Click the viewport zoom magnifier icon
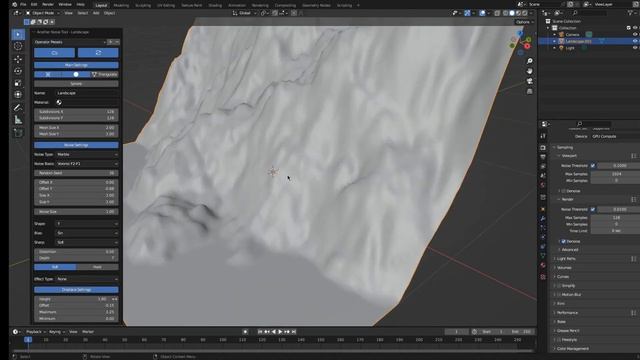640x360 pixels. tap(529, 61)
